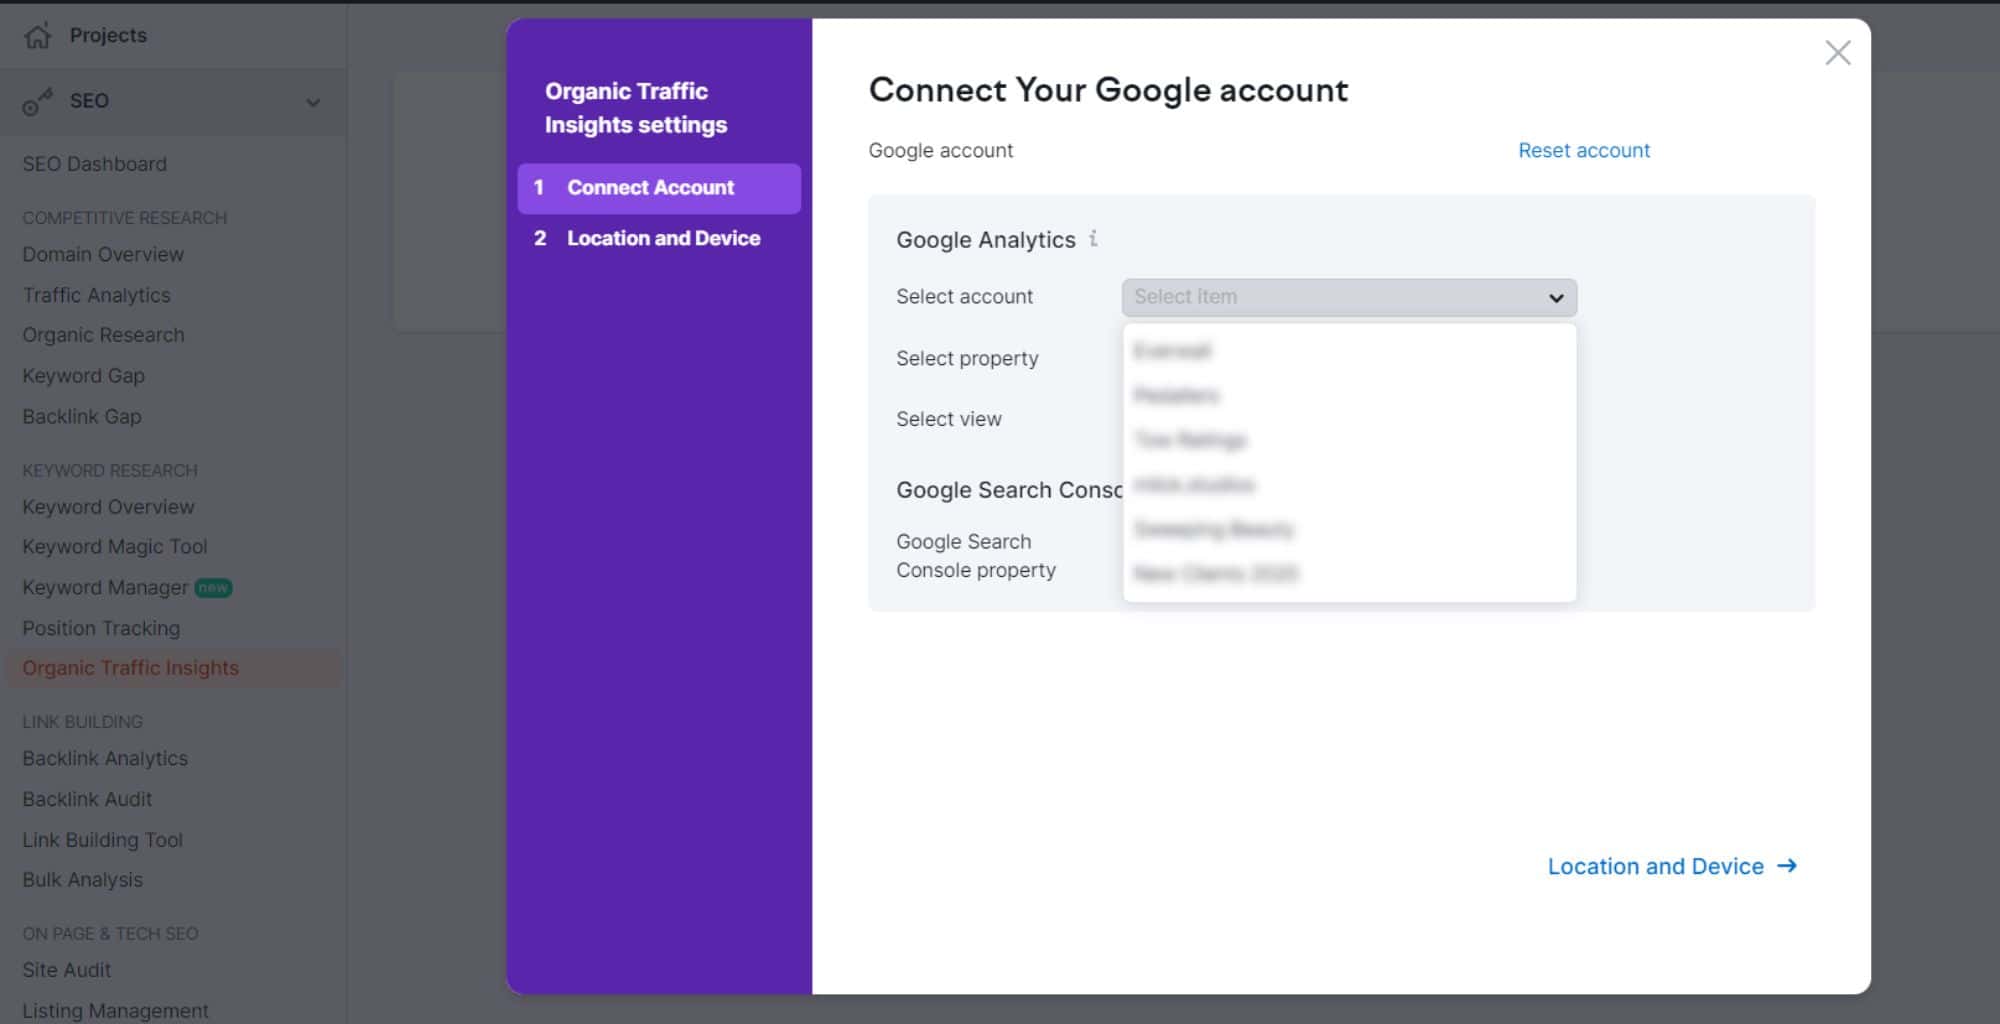
Task: Go to Location and Device next link
Action: coord(1672,866)
